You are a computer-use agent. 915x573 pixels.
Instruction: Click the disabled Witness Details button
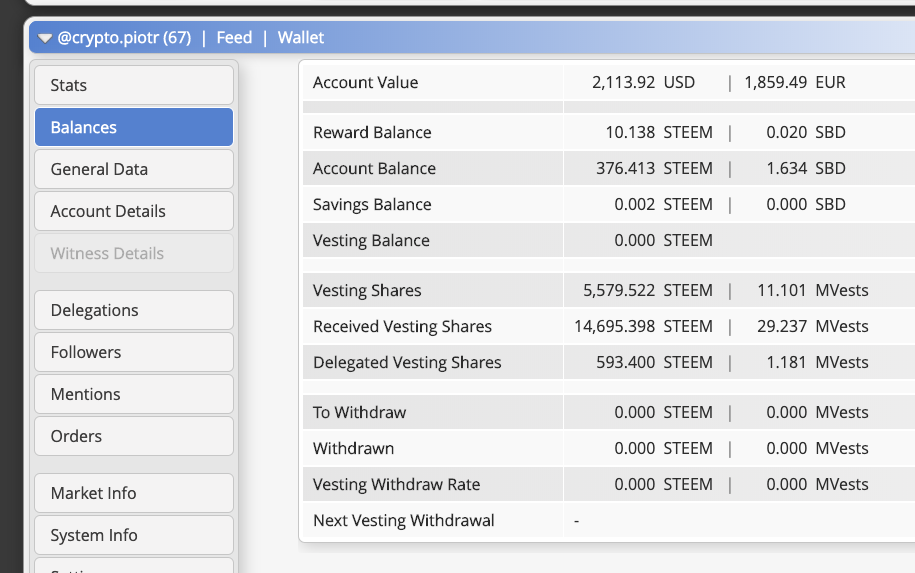coord(134,253)
